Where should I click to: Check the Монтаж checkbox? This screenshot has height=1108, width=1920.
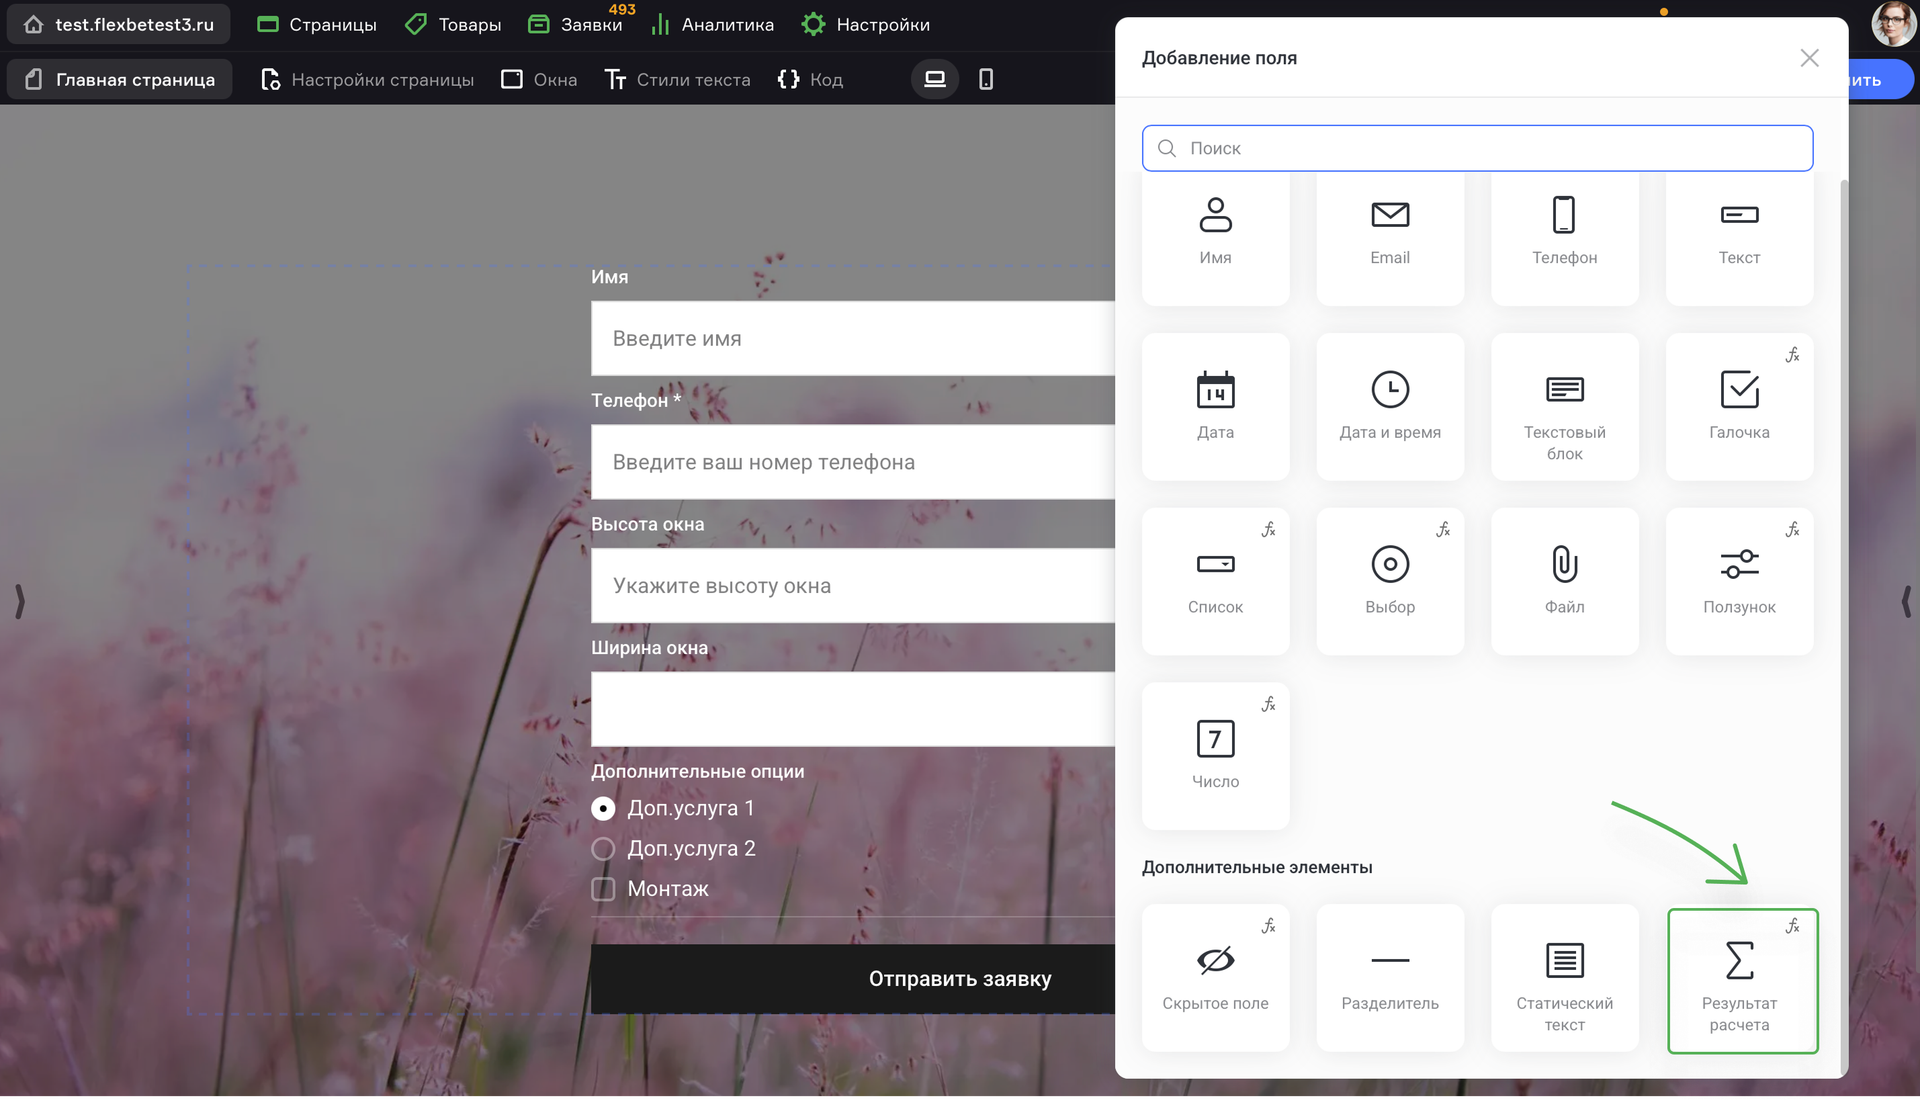click(603, 889)
